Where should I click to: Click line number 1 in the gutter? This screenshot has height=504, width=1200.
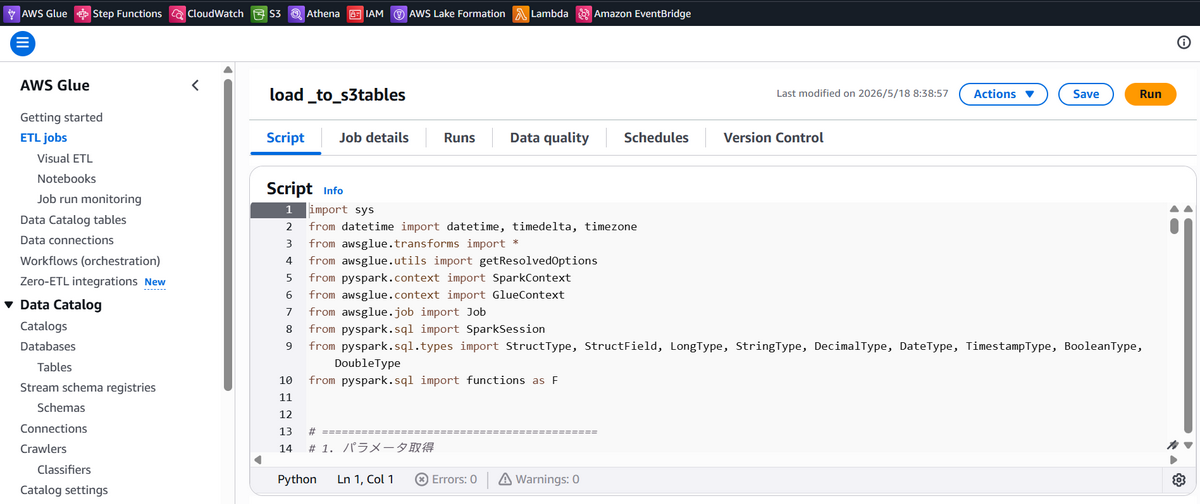pyautogui.click(x=289, y=210)
